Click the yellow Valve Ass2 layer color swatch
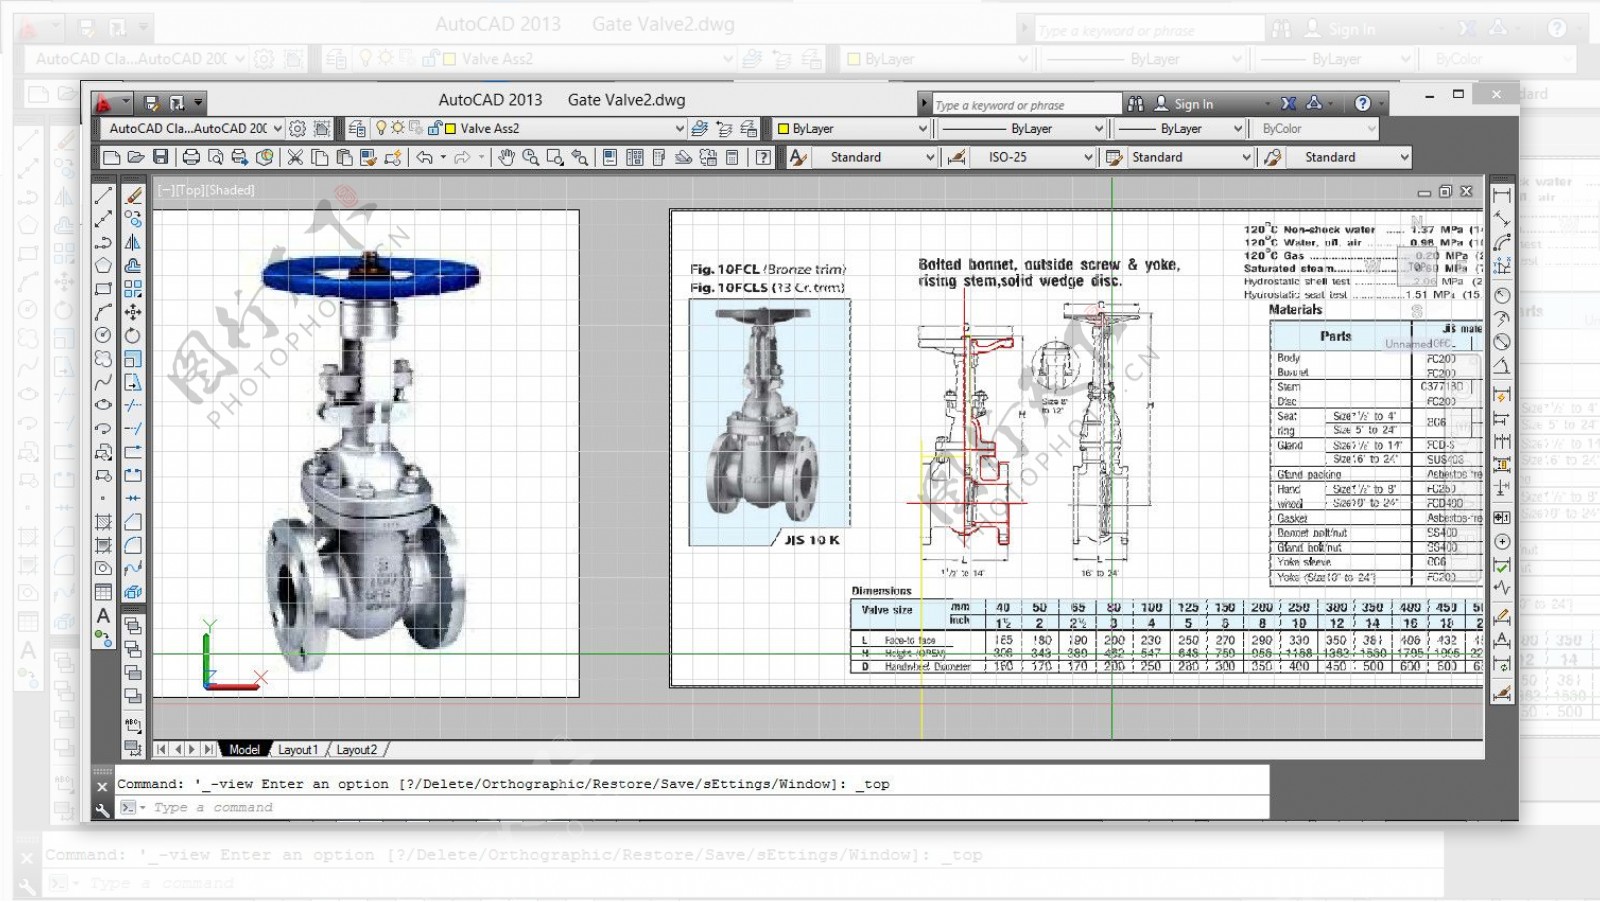 click(x=451, y=128)
